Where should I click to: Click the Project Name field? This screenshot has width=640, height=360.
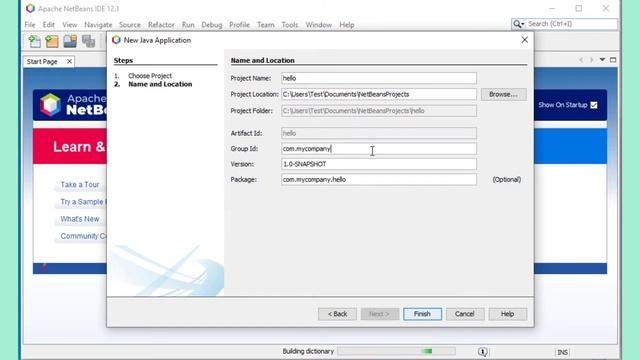point(378,78)
